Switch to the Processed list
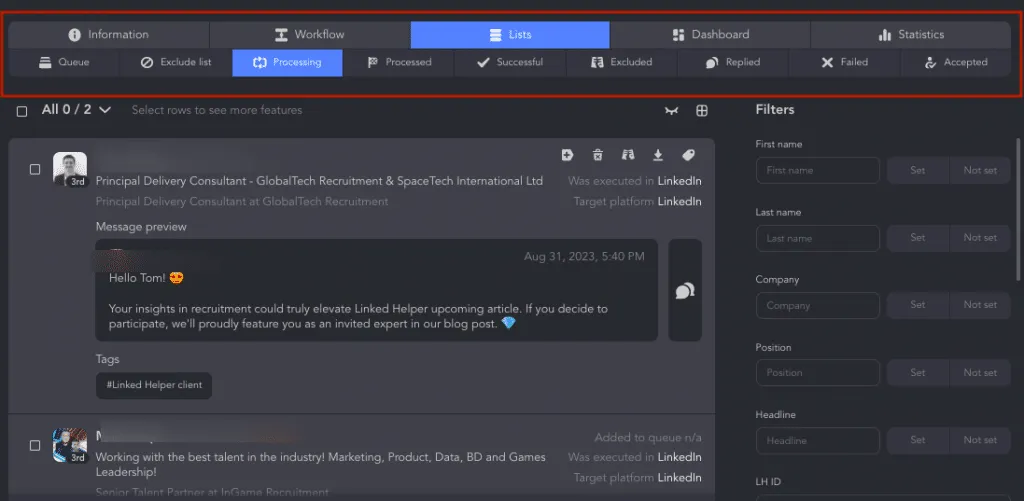 pyautogui.click(x=399, y=63)
